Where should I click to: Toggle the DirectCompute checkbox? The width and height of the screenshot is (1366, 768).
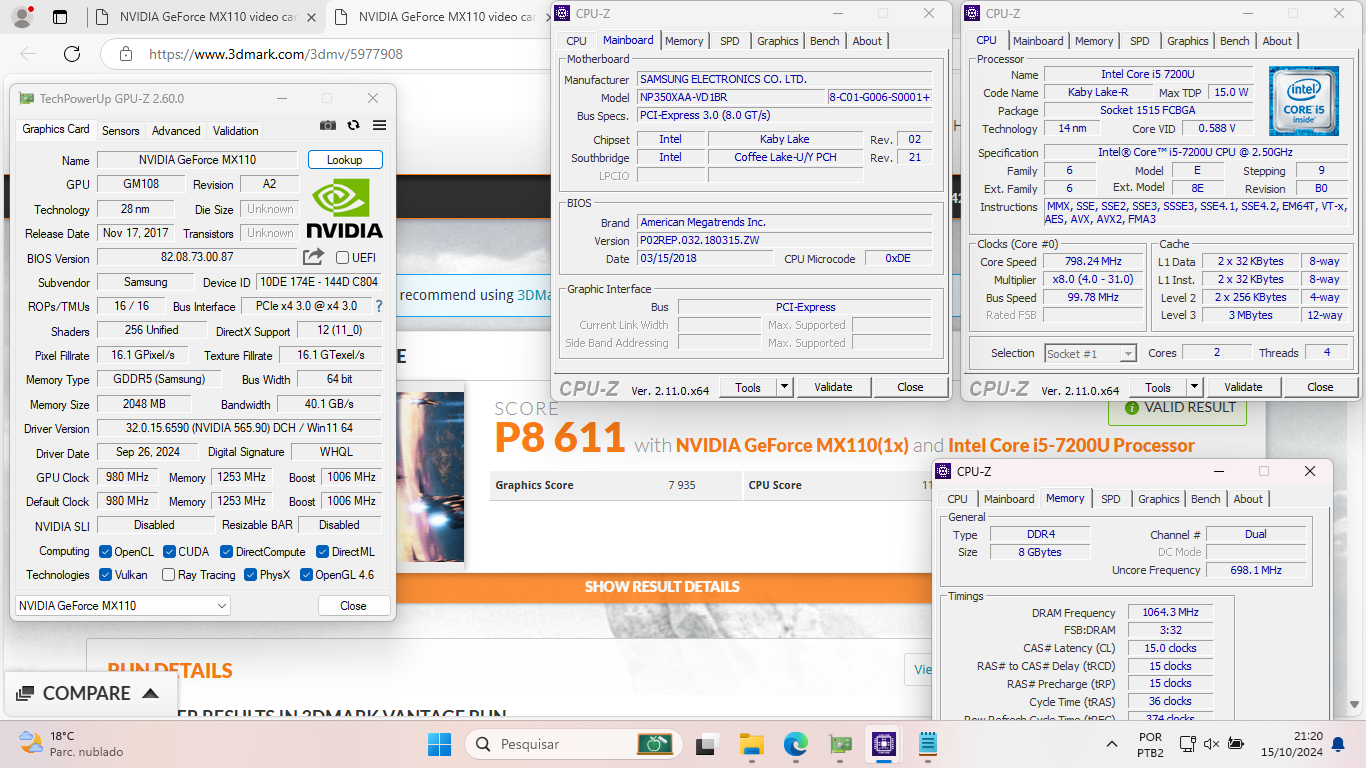click(x=227, y=552)
